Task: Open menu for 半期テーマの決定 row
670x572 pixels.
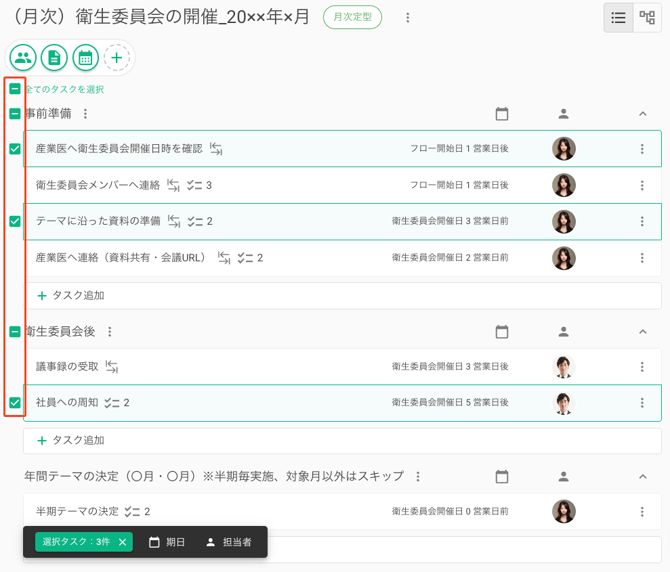Action: pyautogui.click(x=642, y=511)
